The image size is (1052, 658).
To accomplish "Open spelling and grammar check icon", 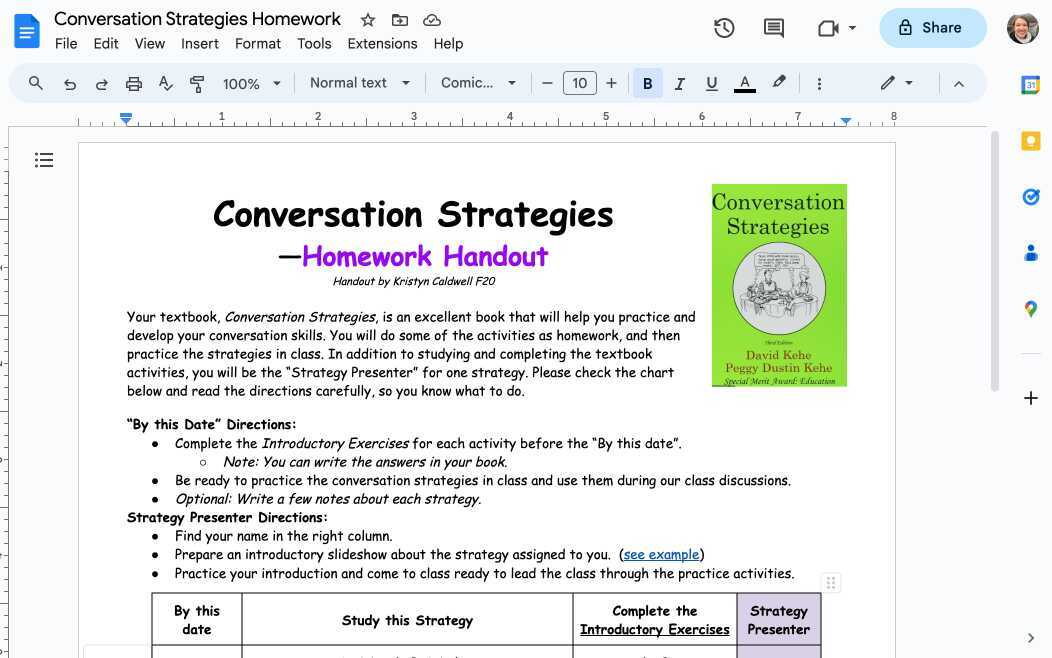I will coord(165,83).
